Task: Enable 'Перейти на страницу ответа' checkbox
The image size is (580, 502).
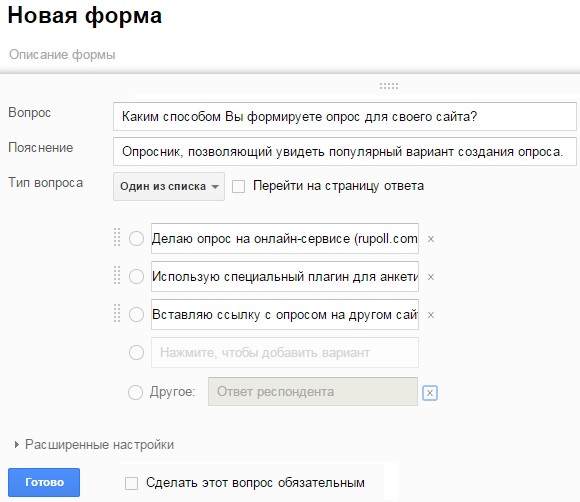Action: [238, 186]
